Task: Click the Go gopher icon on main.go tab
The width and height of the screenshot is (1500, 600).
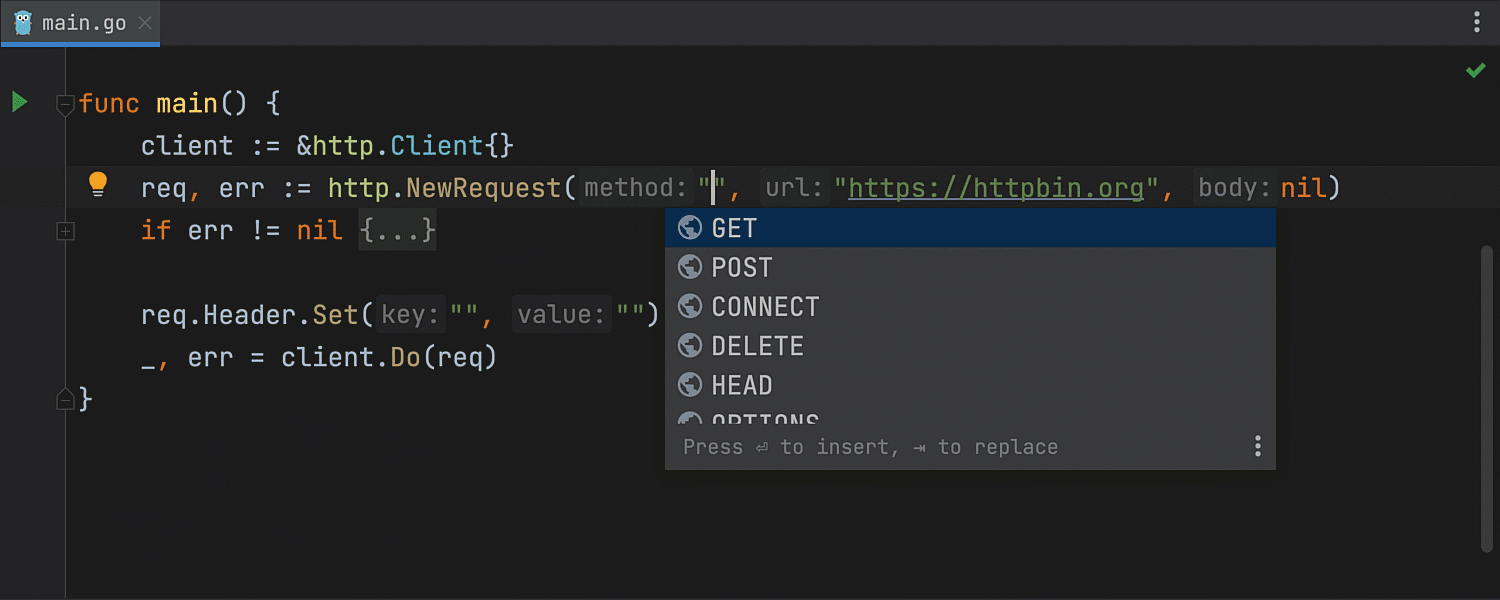Action: [23, 22]
